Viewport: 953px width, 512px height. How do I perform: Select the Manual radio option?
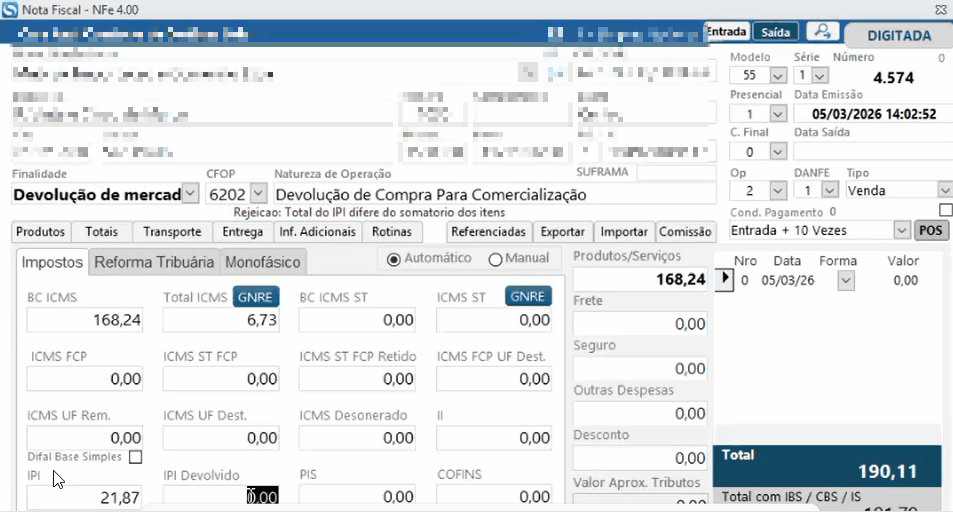point(495,258)
